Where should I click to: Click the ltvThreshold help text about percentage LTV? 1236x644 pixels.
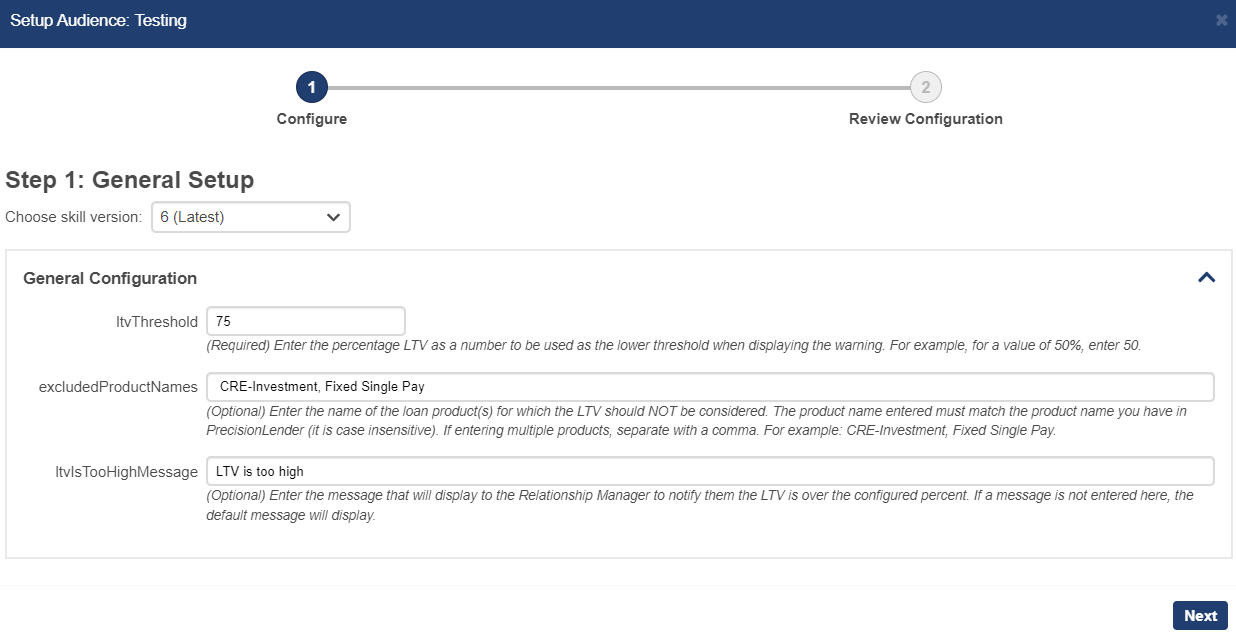(673, 345)
